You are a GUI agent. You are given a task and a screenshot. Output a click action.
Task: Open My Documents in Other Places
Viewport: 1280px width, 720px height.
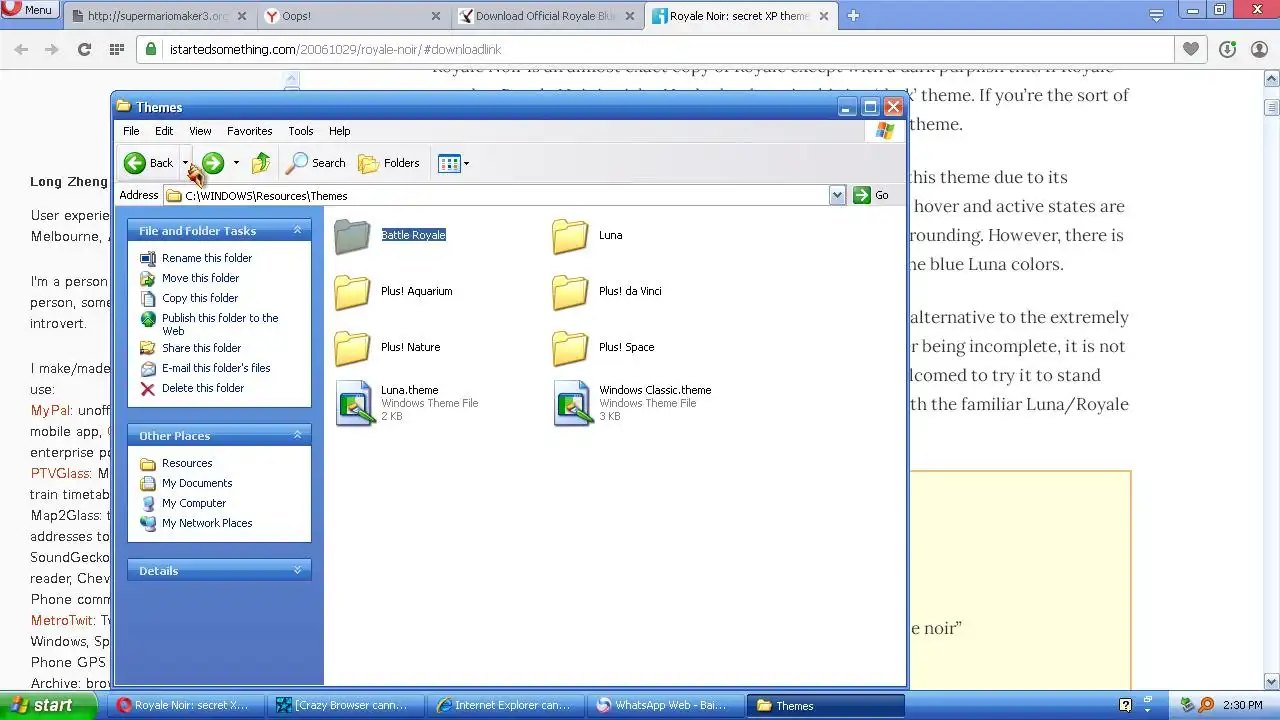(197, 483)
